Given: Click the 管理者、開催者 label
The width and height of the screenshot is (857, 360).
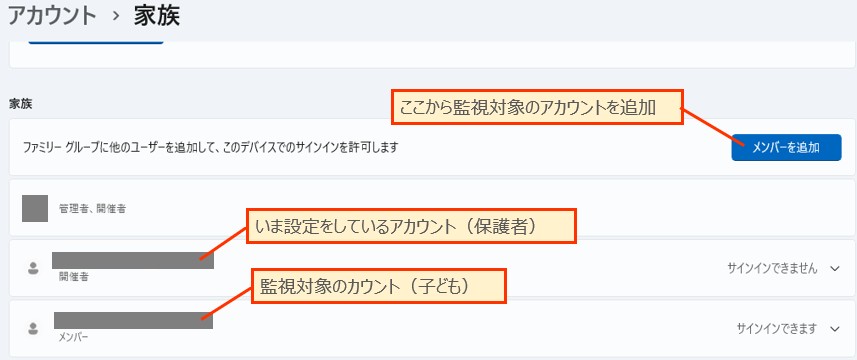Looking at the screenshot, I should point(92,209).
